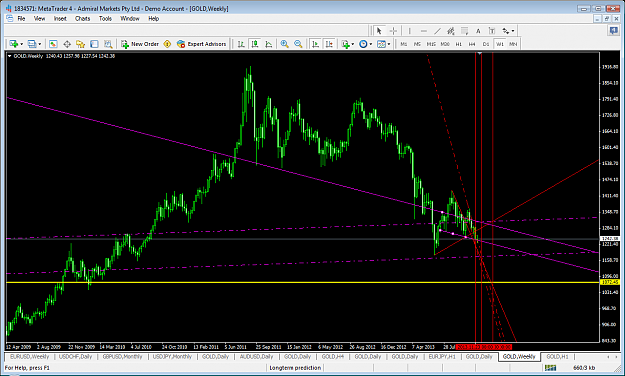Toggle the chart shift icon

coord(329,44)
